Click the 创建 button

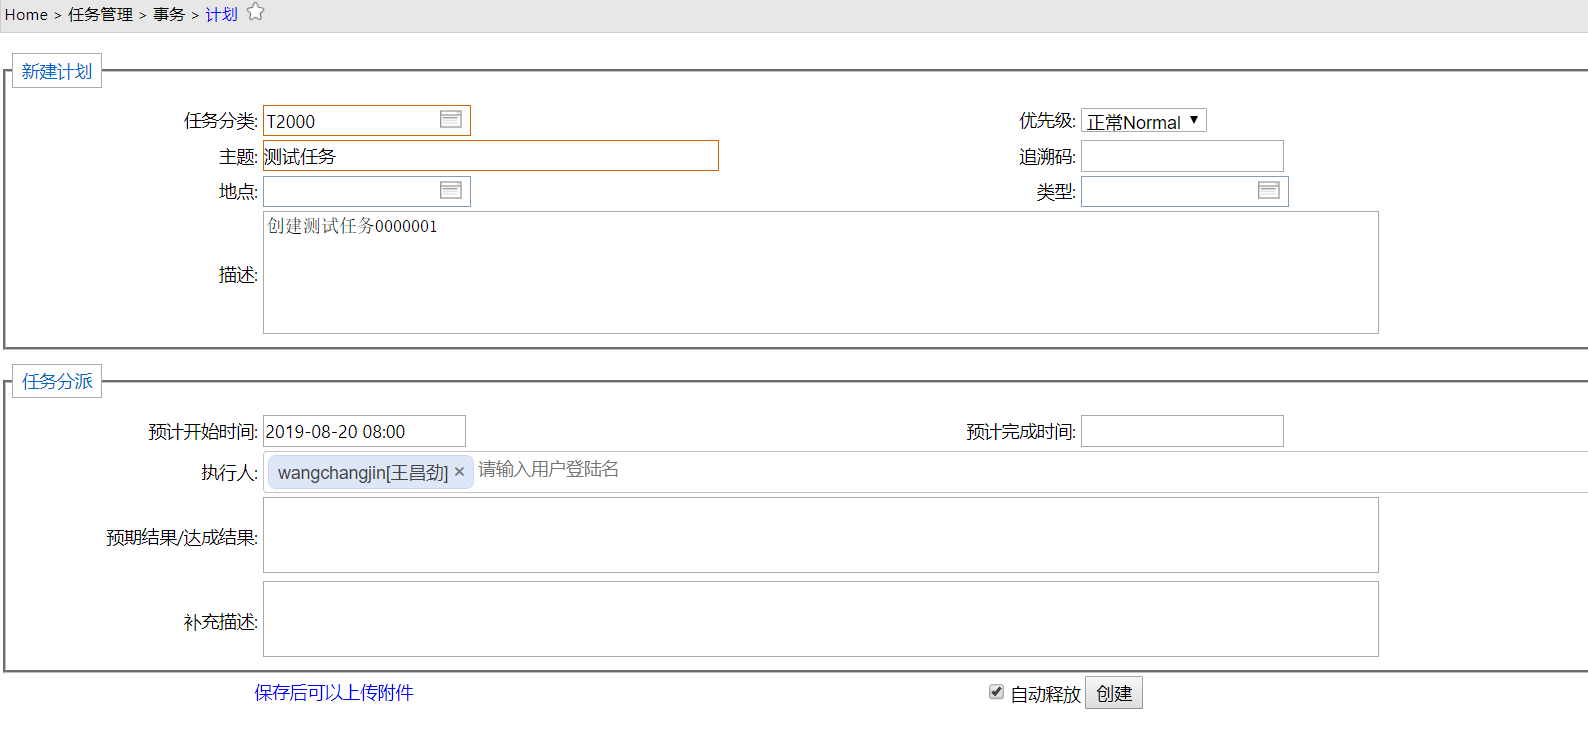(1114, 693)
